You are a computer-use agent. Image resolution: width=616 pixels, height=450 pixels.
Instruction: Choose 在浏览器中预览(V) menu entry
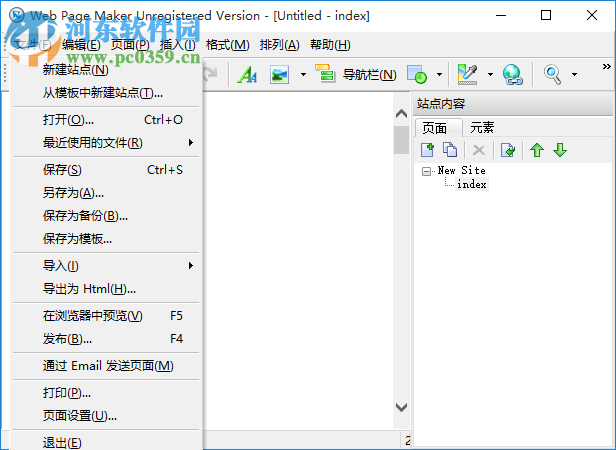point(106,316)
